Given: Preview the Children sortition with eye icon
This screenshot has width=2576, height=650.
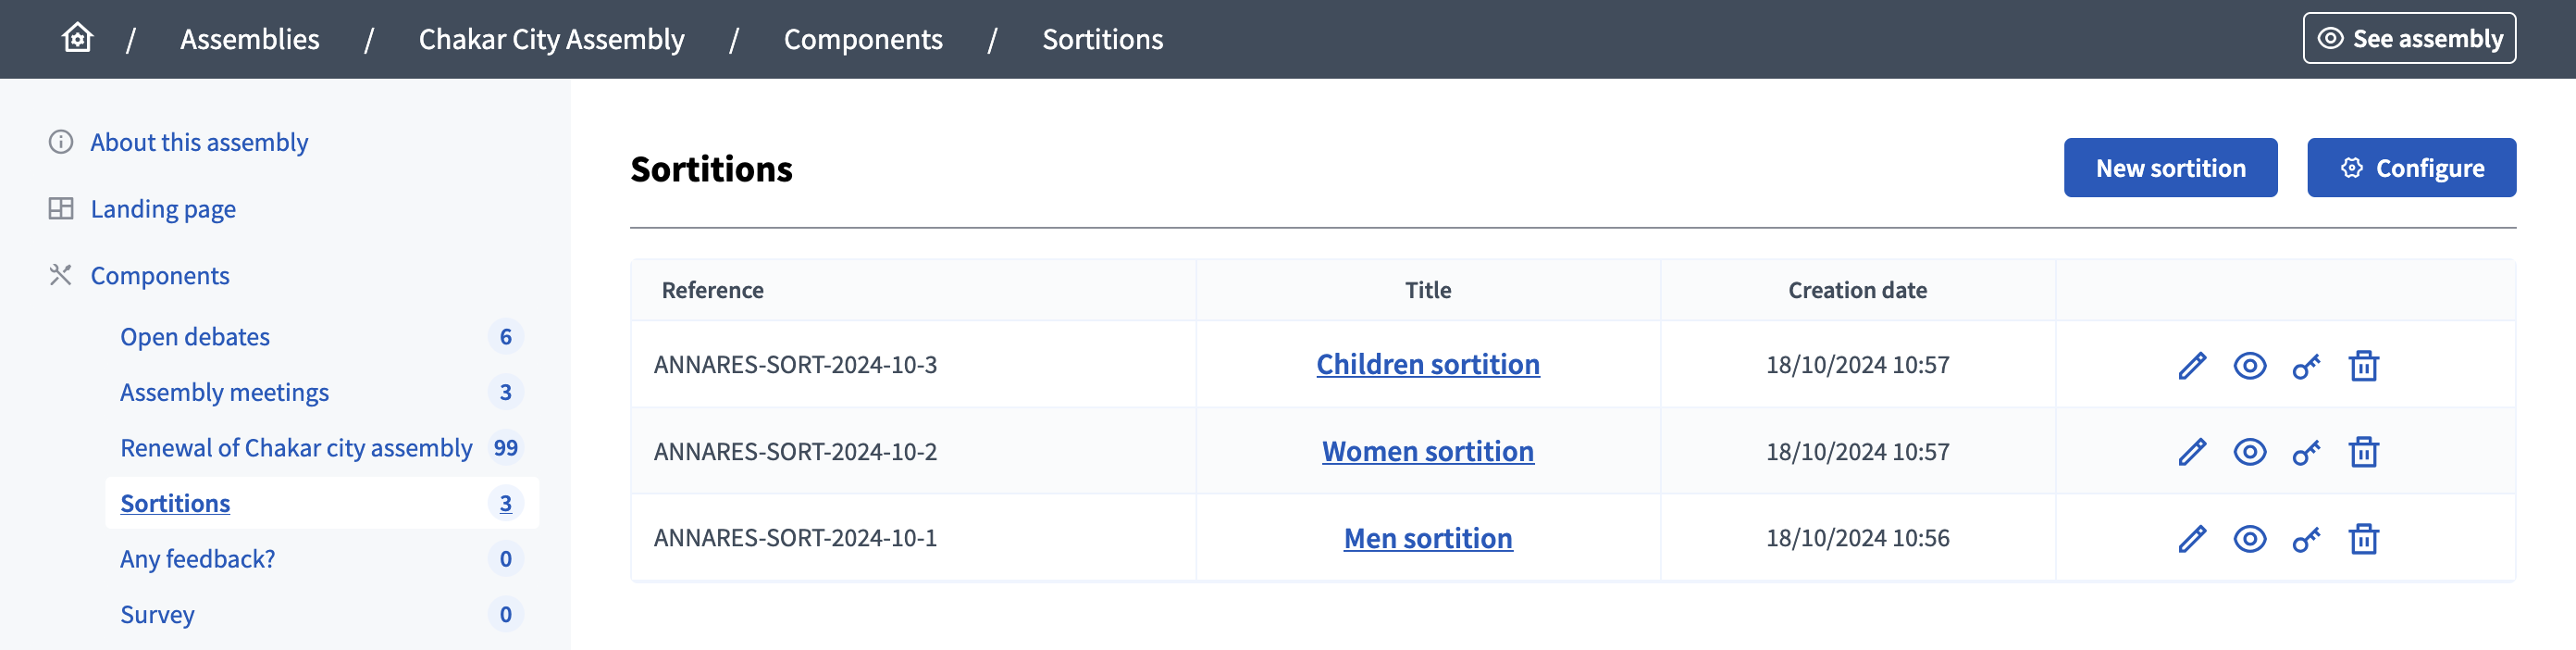Looking at the screenshot, I should click(x=2249, y=366).
